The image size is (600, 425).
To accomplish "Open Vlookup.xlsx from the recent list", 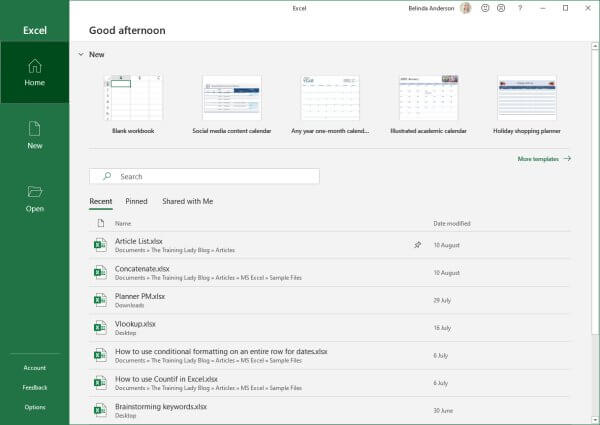I will point(329,328).
